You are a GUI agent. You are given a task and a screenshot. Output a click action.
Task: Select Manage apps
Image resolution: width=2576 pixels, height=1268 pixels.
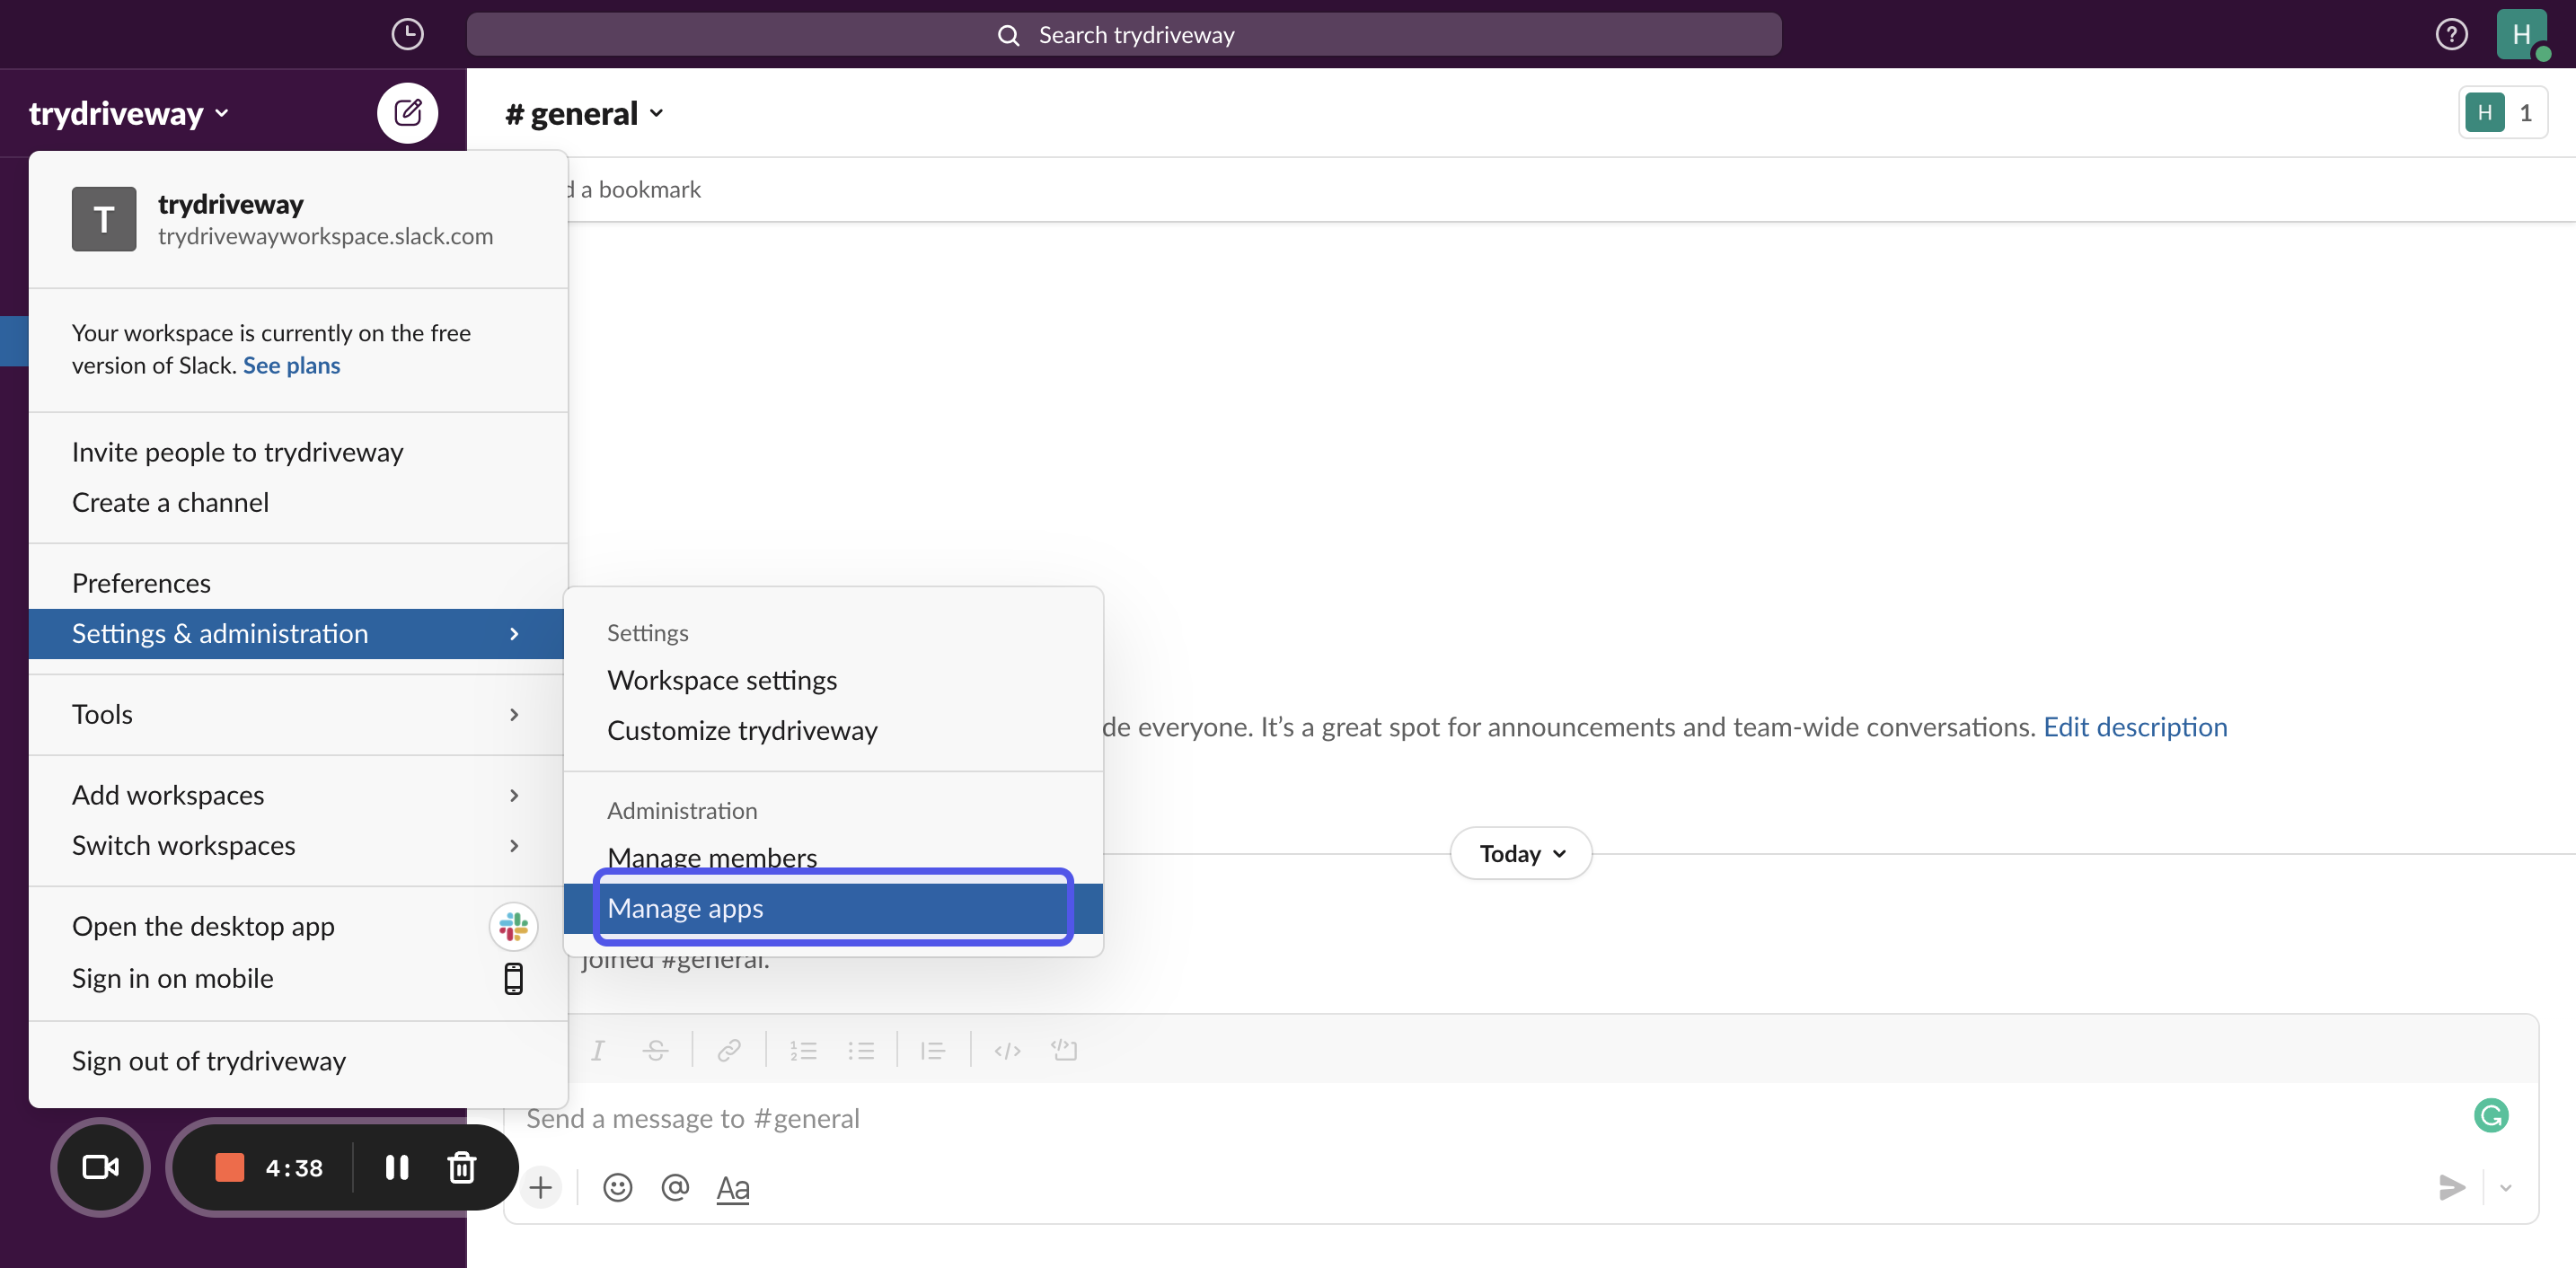click(x=833, y=908)
